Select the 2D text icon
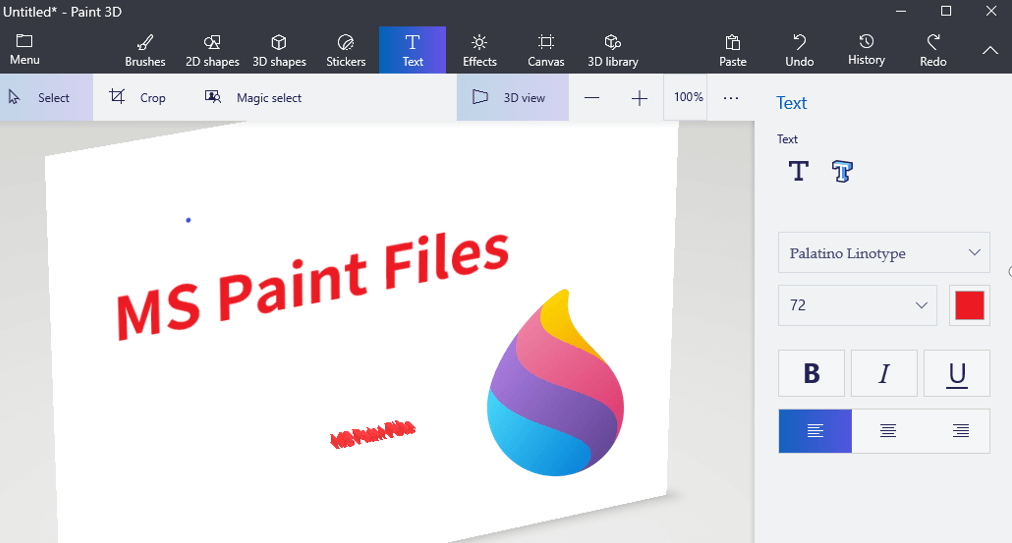 798,172
